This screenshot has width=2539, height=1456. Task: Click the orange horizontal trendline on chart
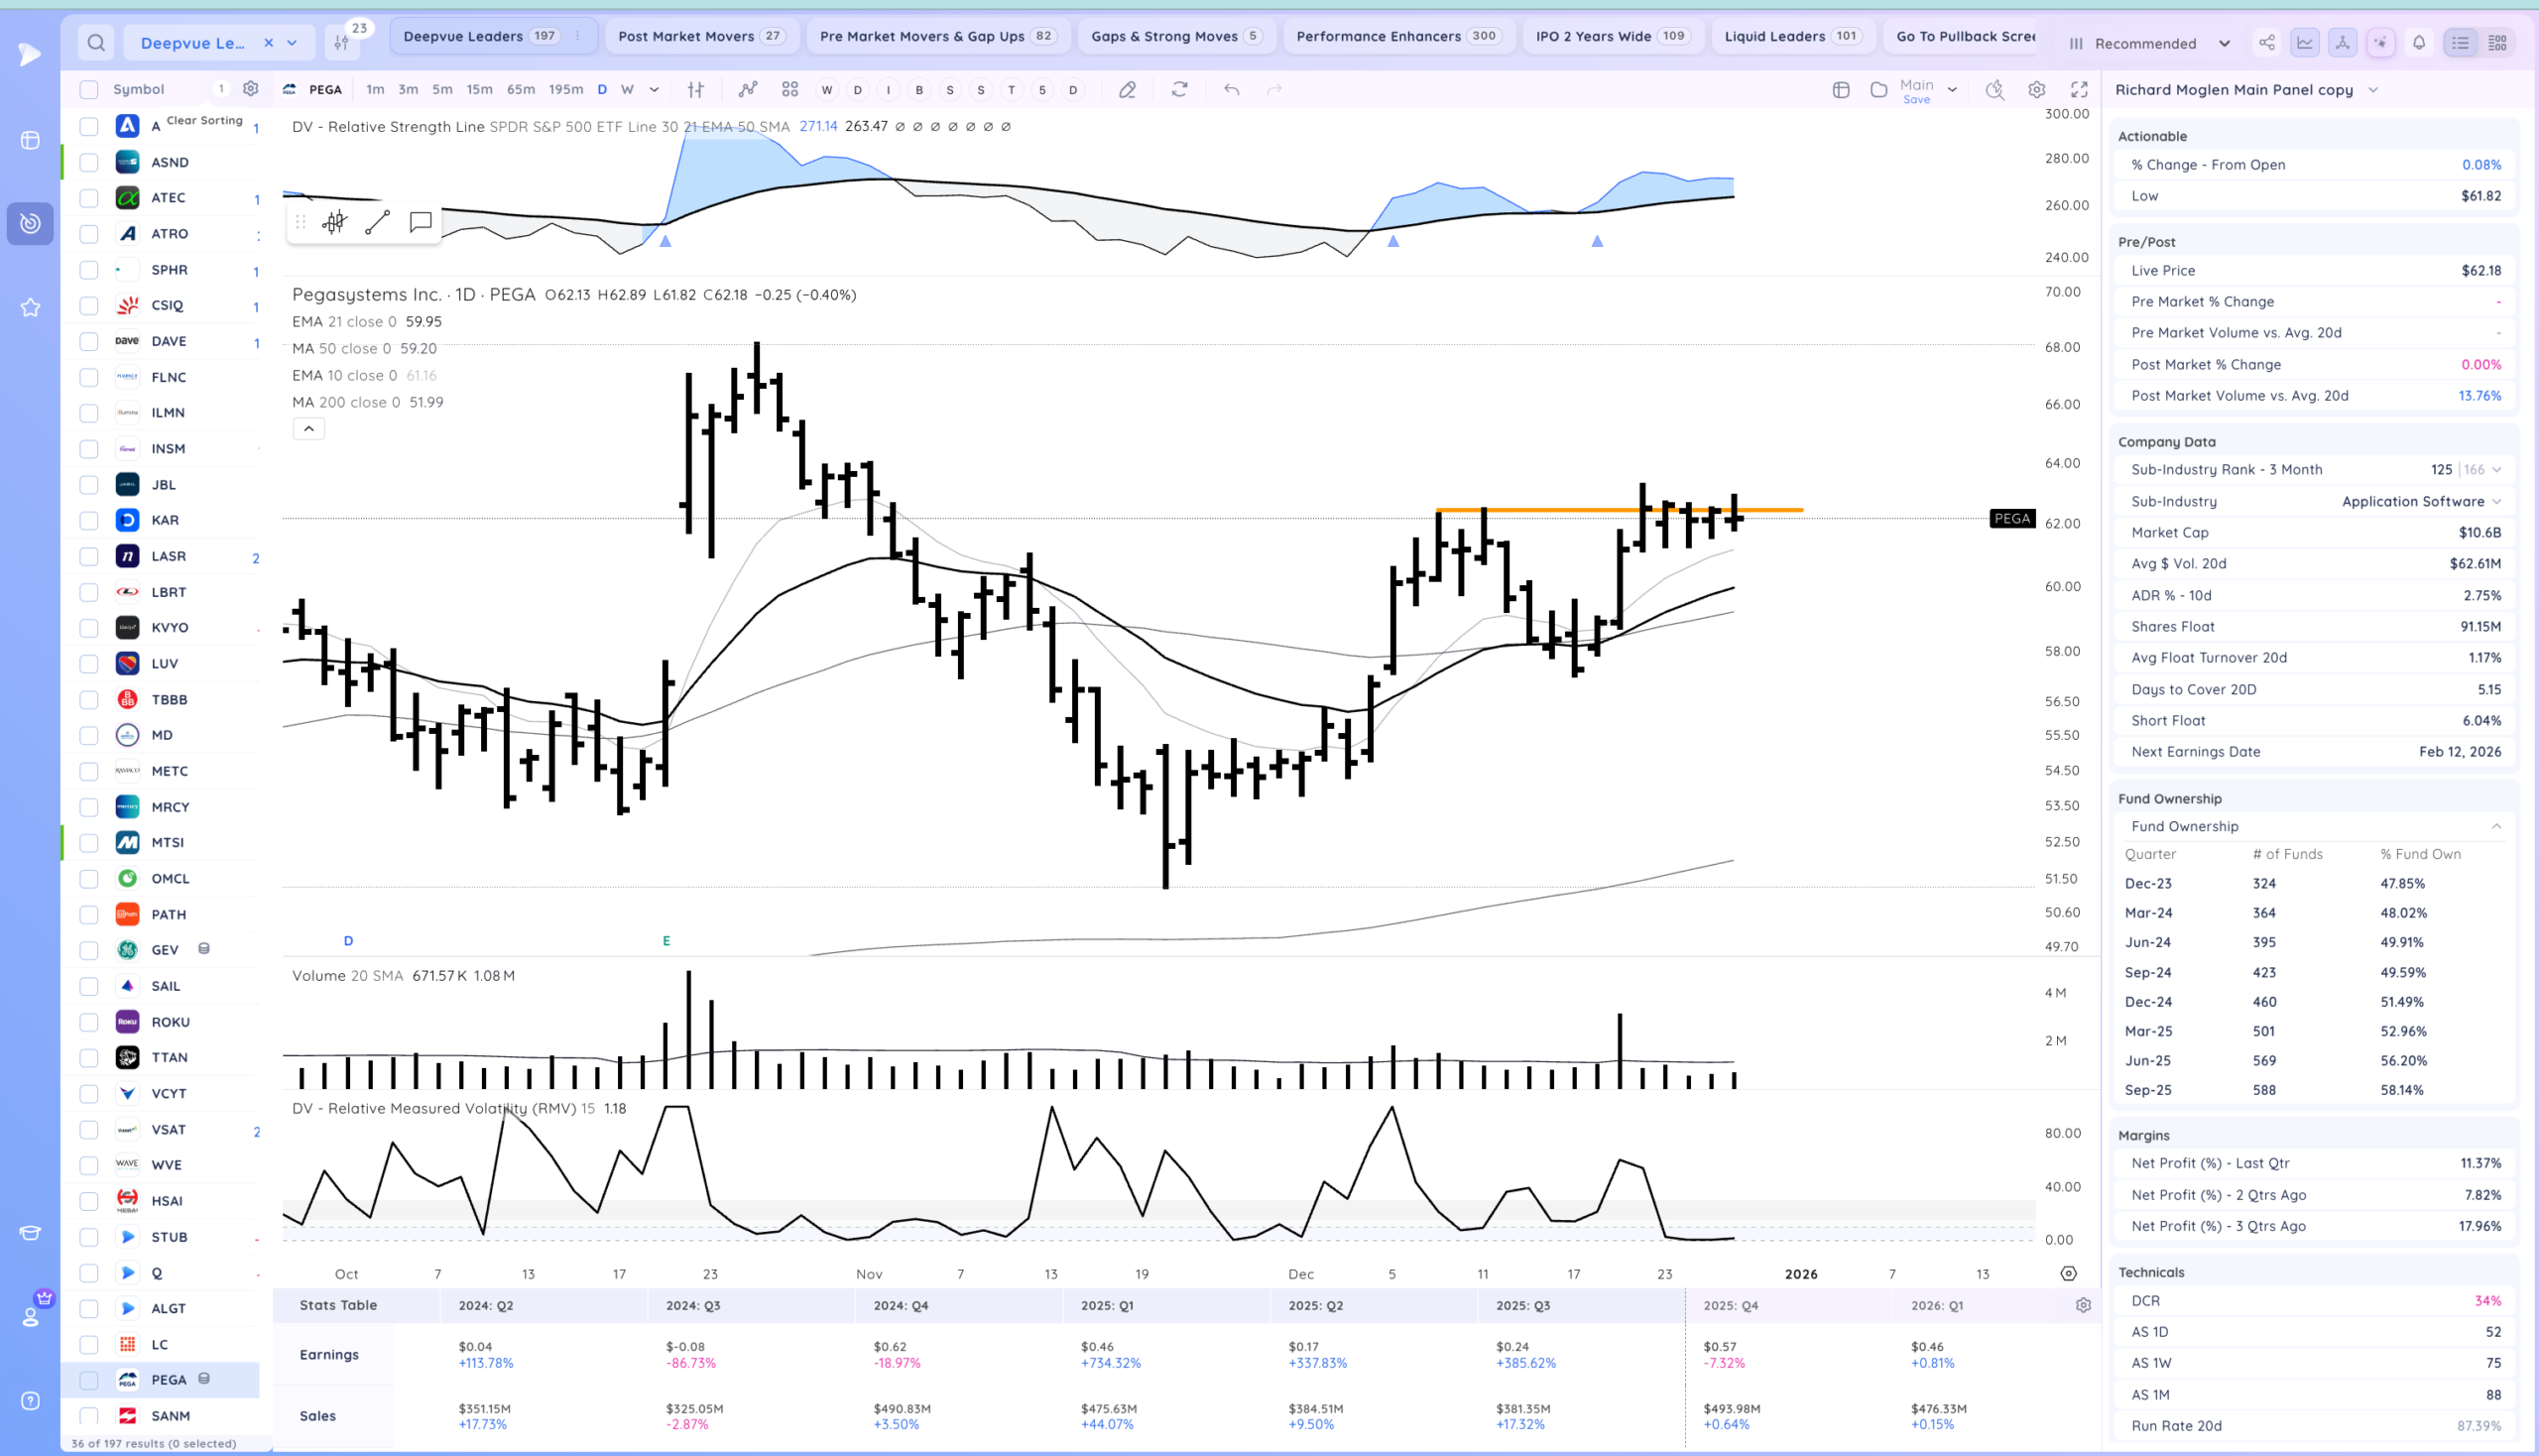1560,510
